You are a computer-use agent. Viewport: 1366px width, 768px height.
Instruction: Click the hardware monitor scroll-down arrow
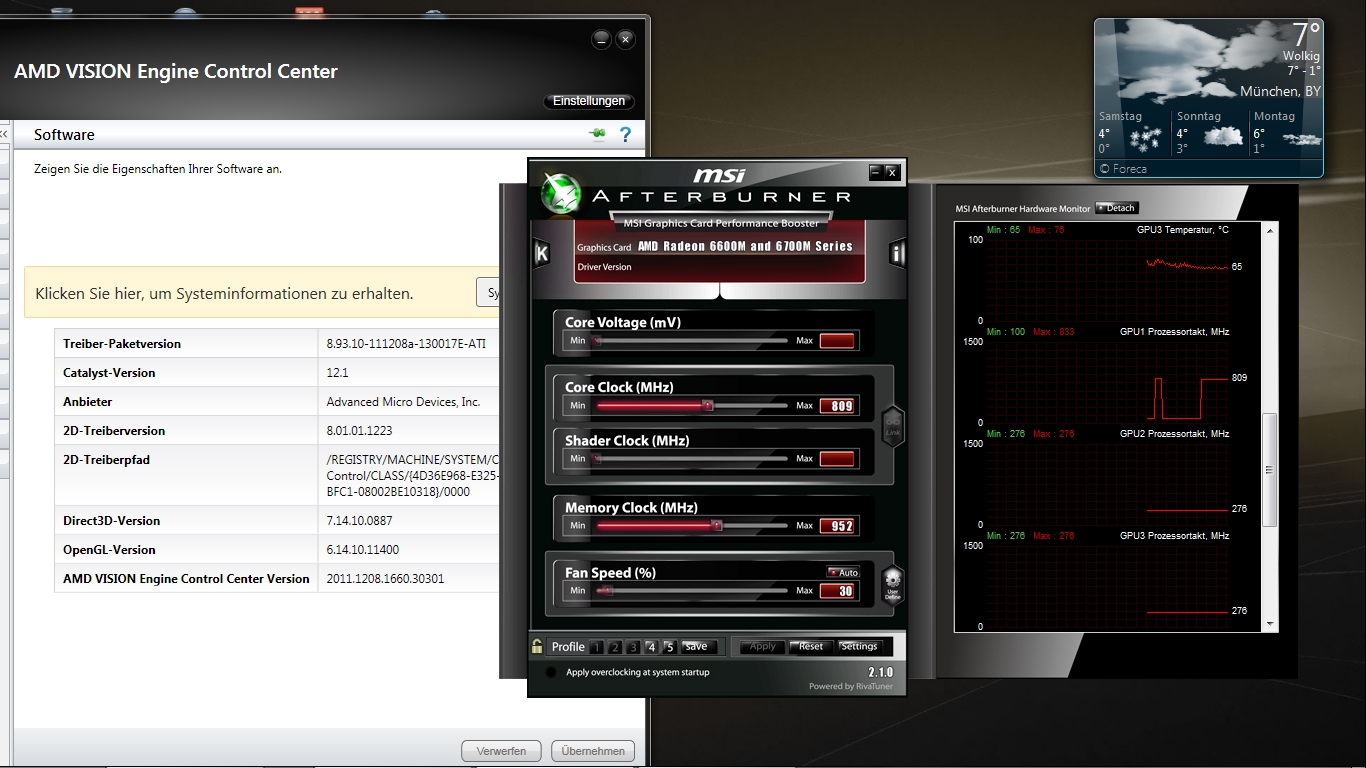click(1270, 624)
